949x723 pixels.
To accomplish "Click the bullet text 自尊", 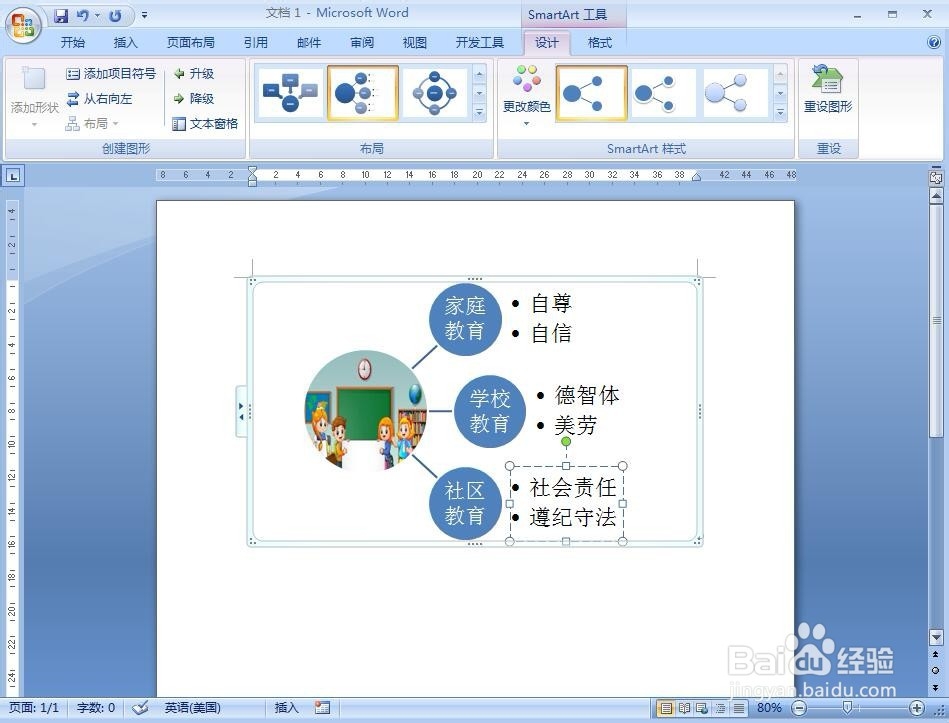I will tap(551, 303).
